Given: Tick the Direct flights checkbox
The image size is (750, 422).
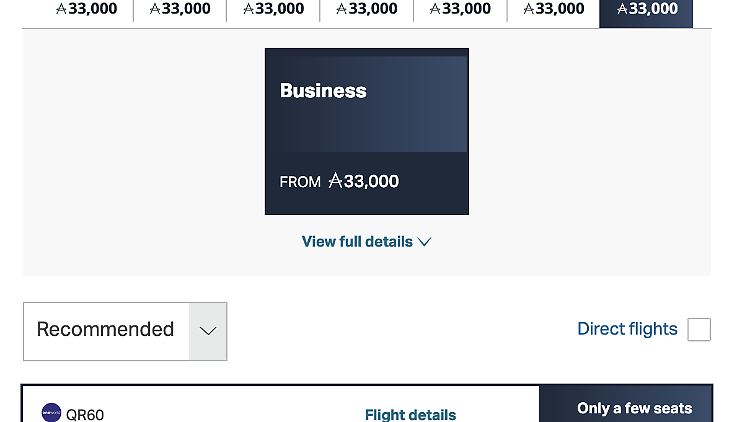Looking at the screenshot, I should 699,329.
